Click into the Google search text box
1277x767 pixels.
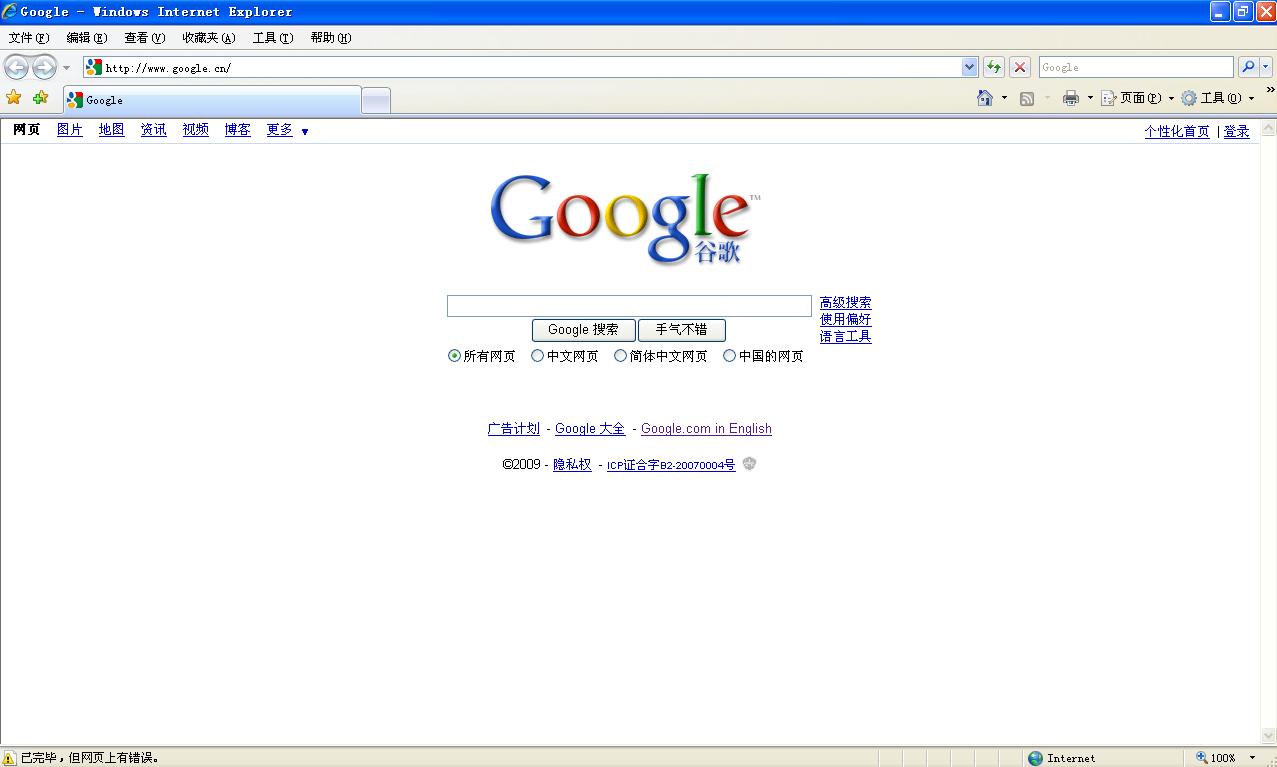point(629,306)
